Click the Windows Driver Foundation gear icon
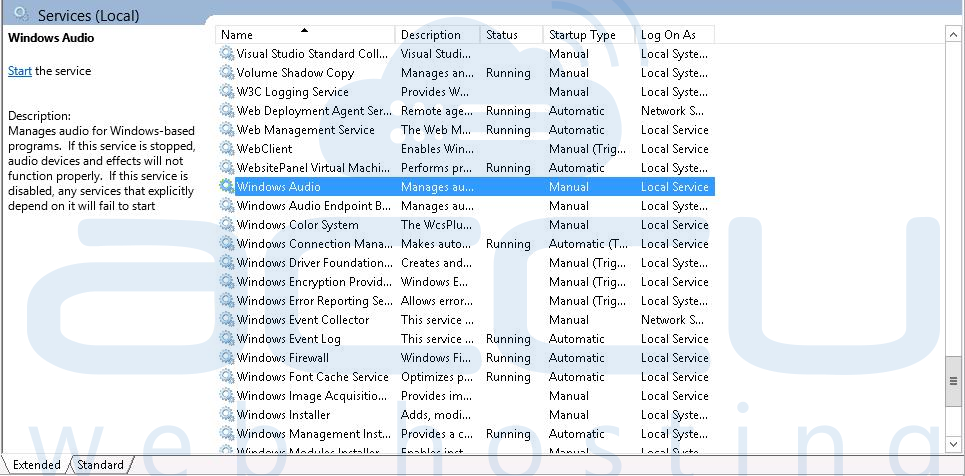The height and width of the screenshot is (476, 965). tap(226, 263)
